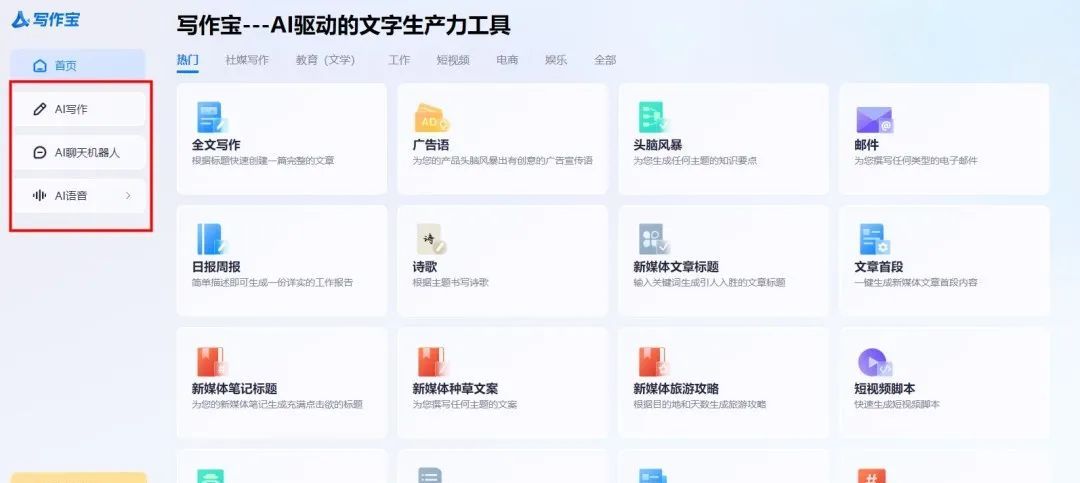Switch to the 短视频 tab

coord(453,60)
